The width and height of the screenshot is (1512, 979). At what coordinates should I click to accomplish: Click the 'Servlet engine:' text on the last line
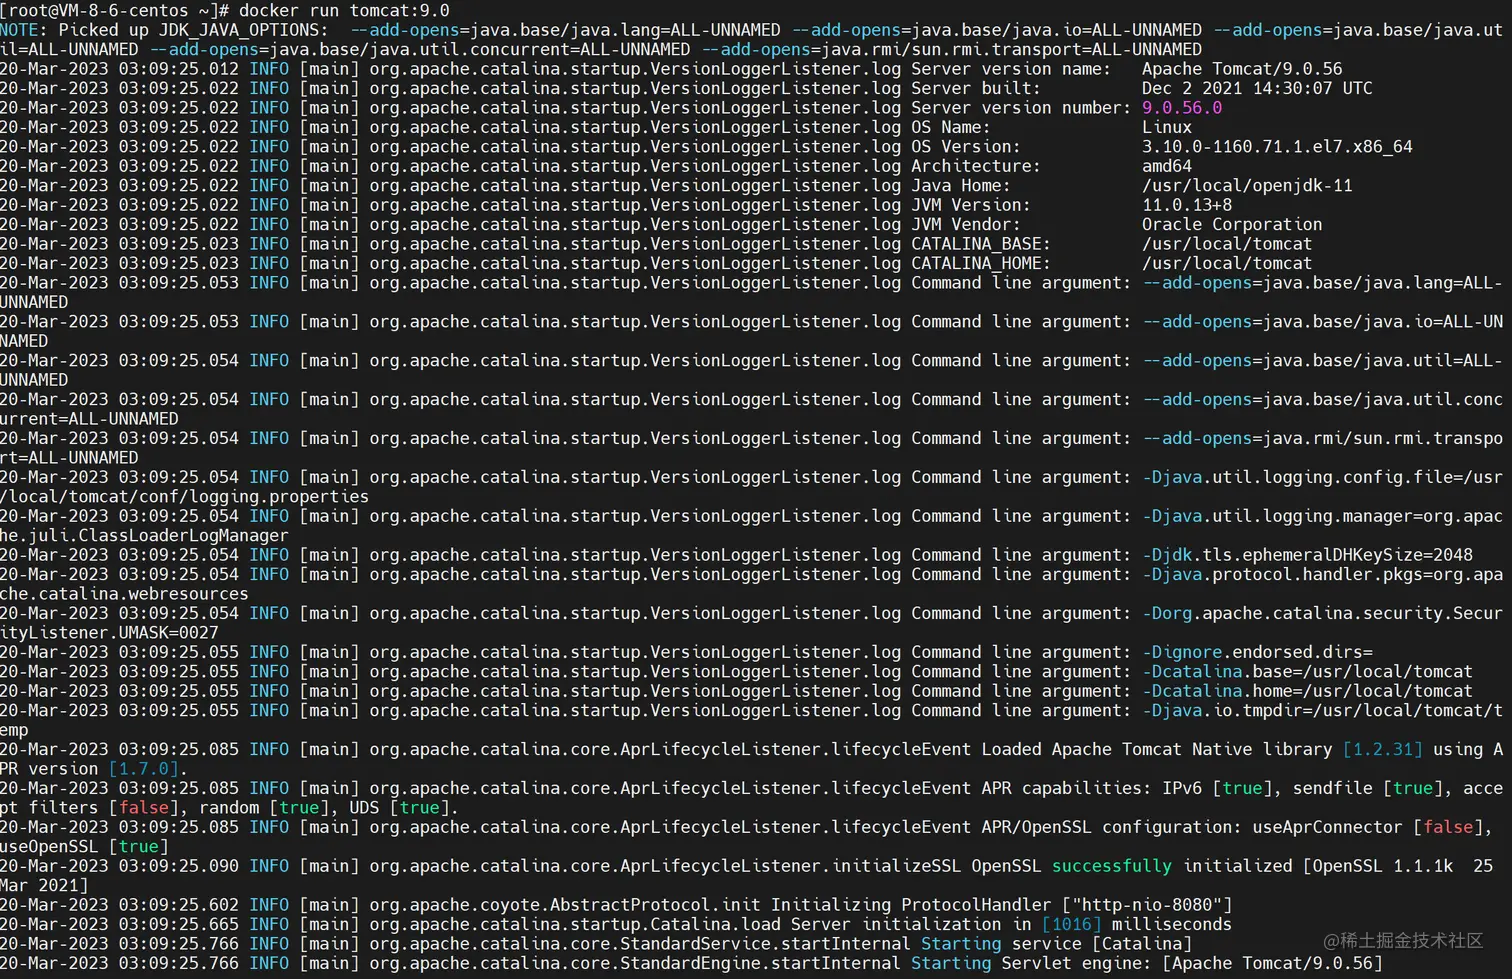pos(1077,964)
